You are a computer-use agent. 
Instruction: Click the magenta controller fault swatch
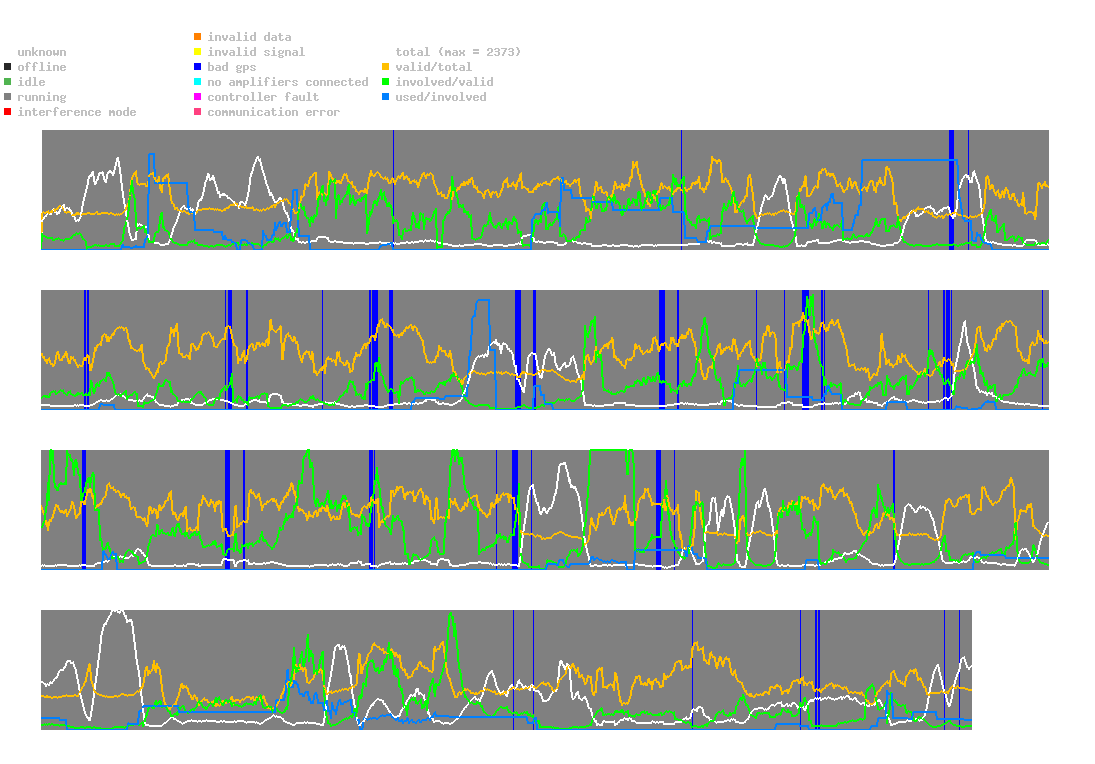198,97
